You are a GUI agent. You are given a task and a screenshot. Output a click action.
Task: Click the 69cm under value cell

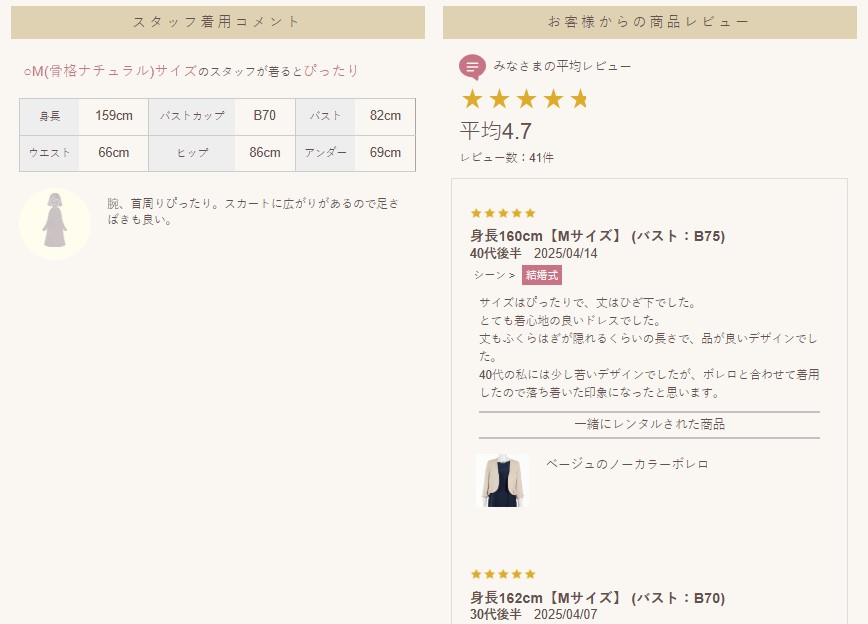385,153
